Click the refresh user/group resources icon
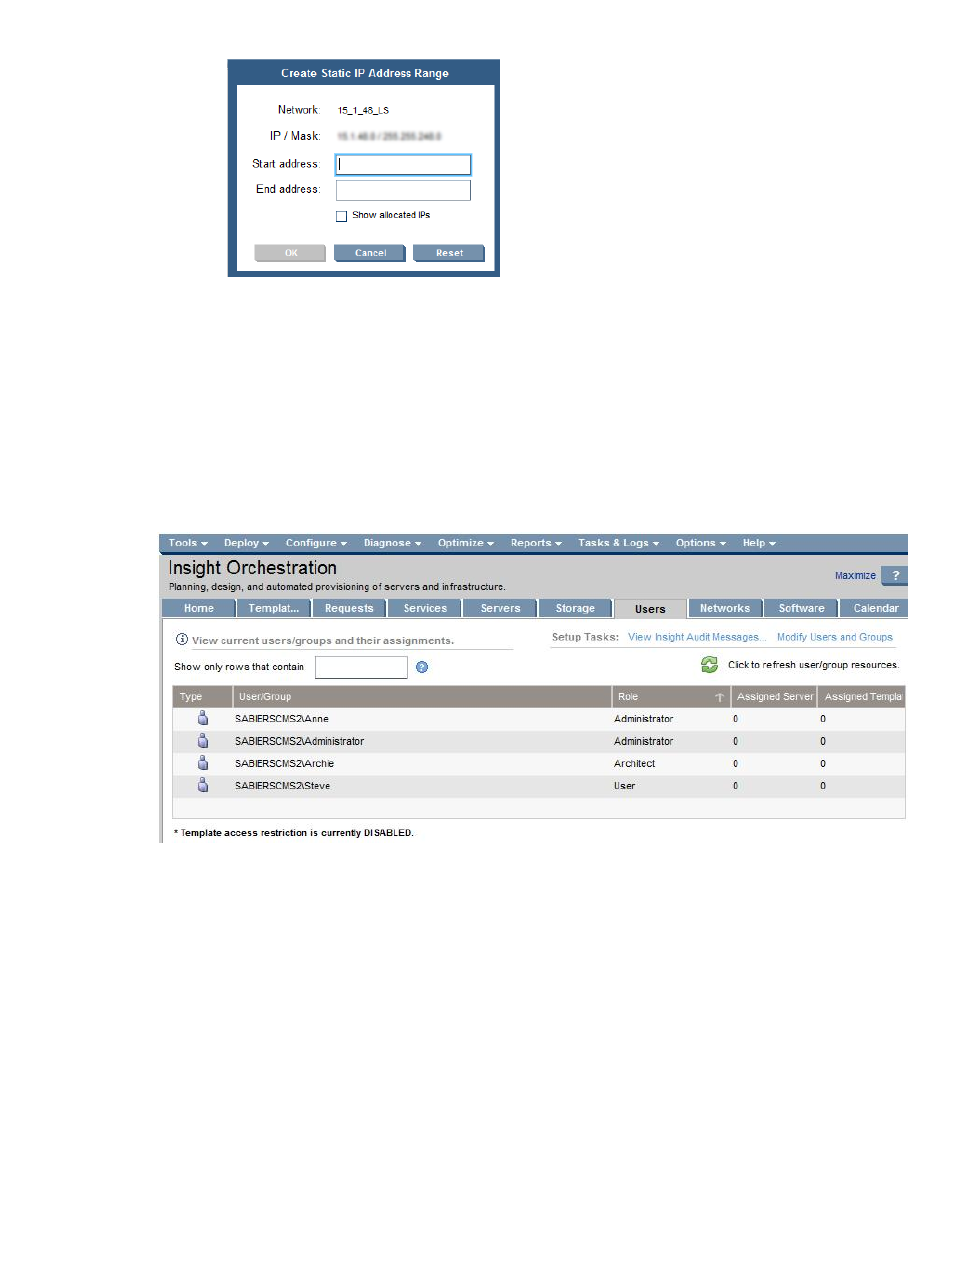Image resolution: width=954 pixels, height=1270 pixels. pos(709,665)
